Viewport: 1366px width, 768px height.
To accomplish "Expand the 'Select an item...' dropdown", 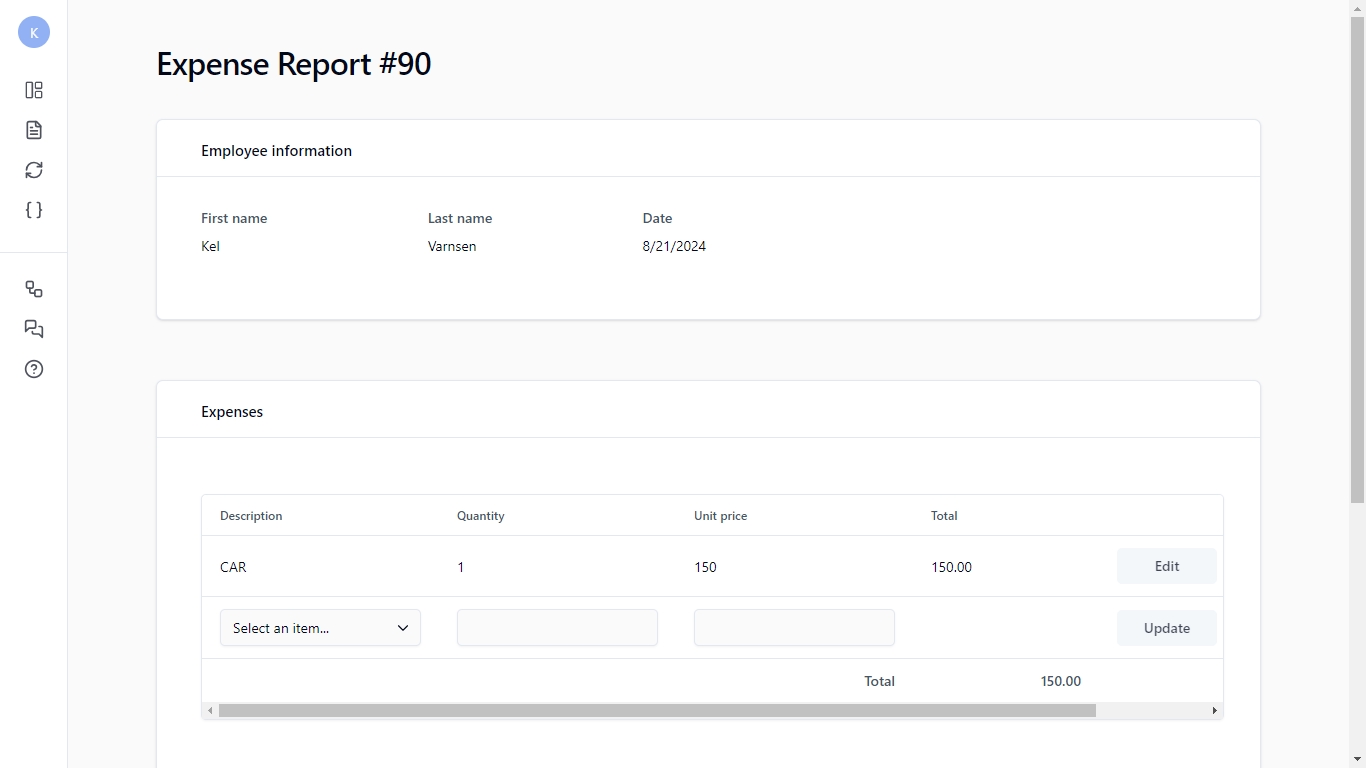I will [x=320, y=628].
